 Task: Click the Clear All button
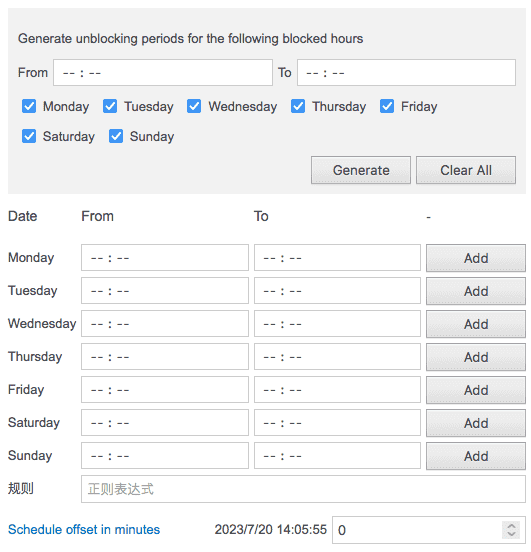466,170
